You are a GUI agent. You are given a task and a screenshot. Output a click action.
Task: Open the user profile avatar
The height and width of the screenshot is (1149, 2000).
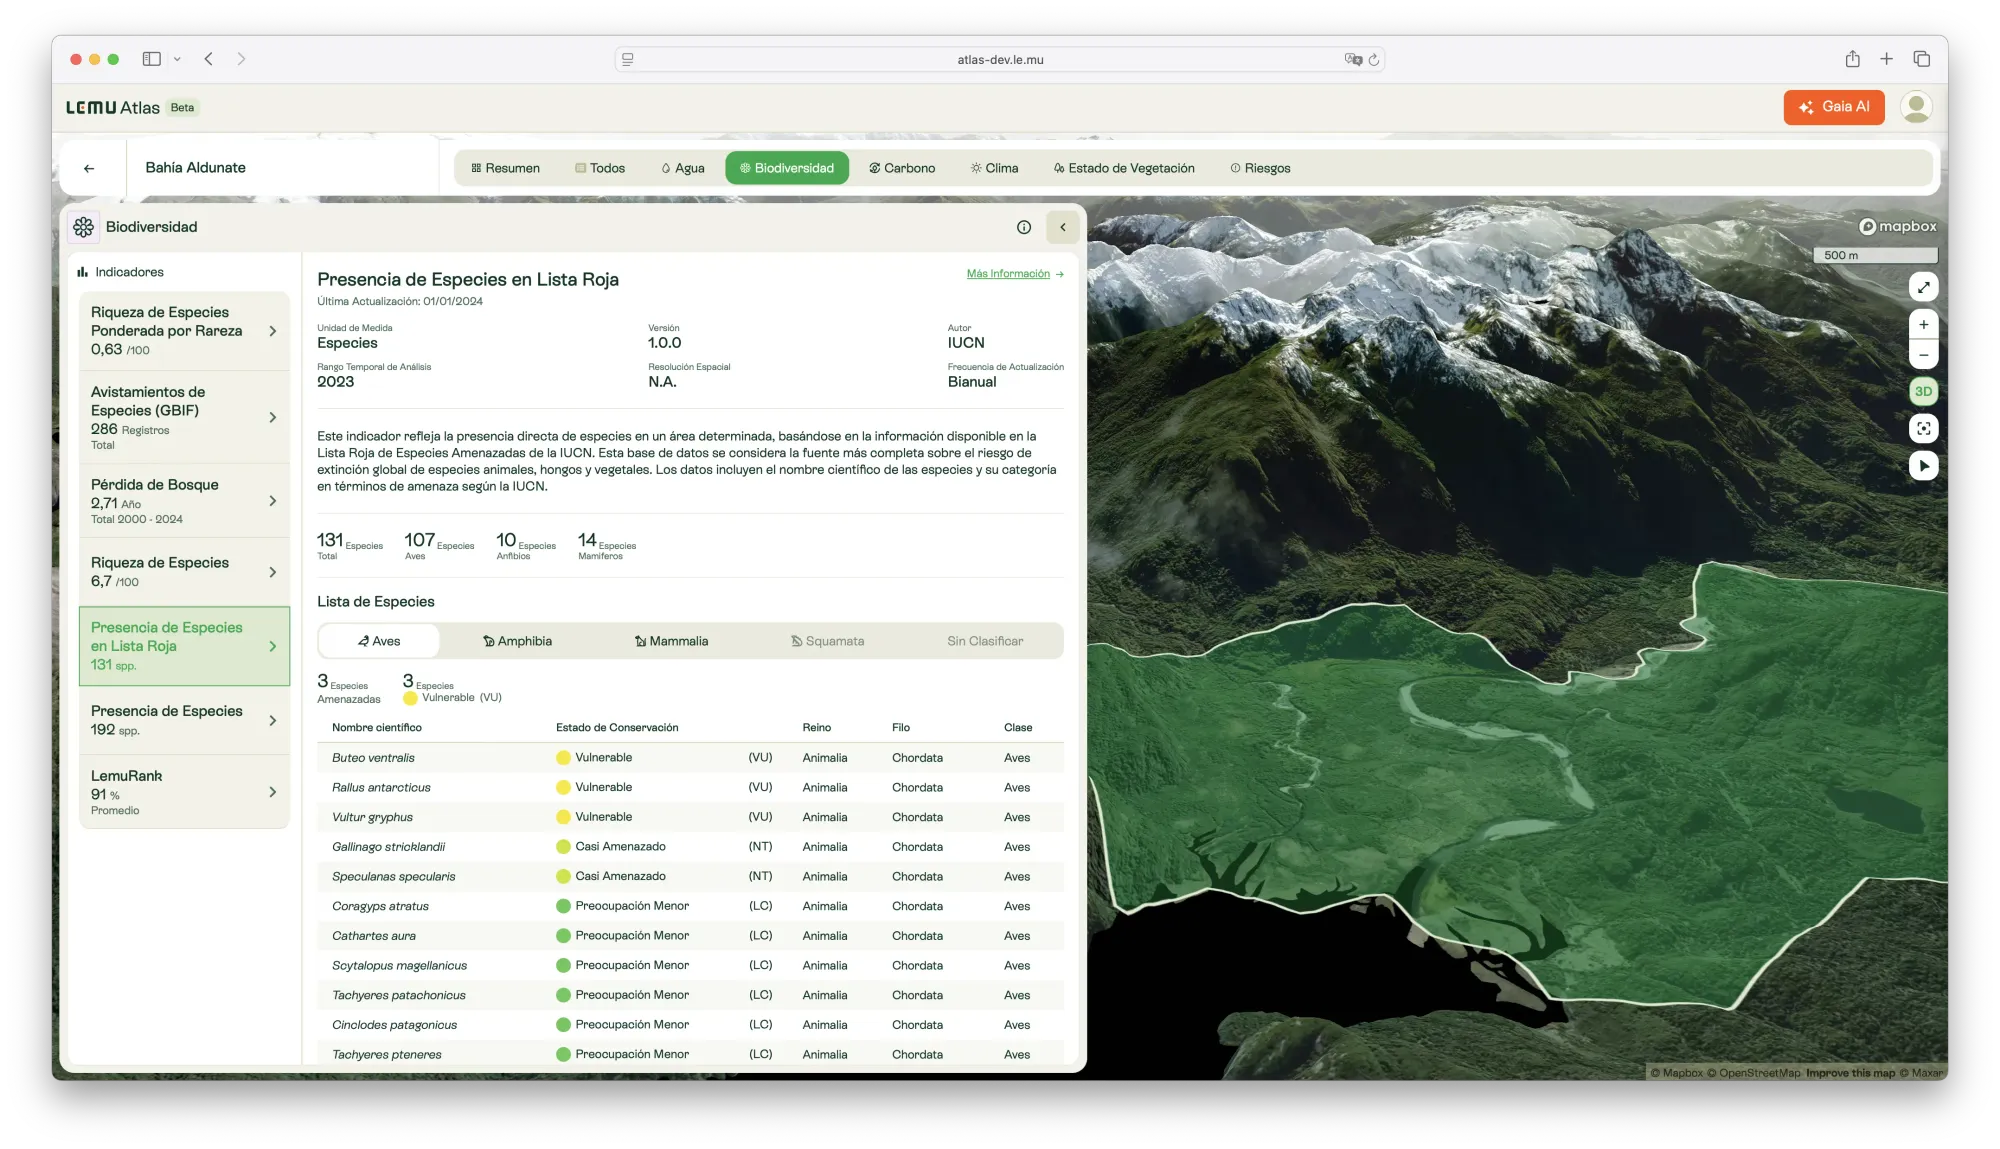click(1915, 107)
